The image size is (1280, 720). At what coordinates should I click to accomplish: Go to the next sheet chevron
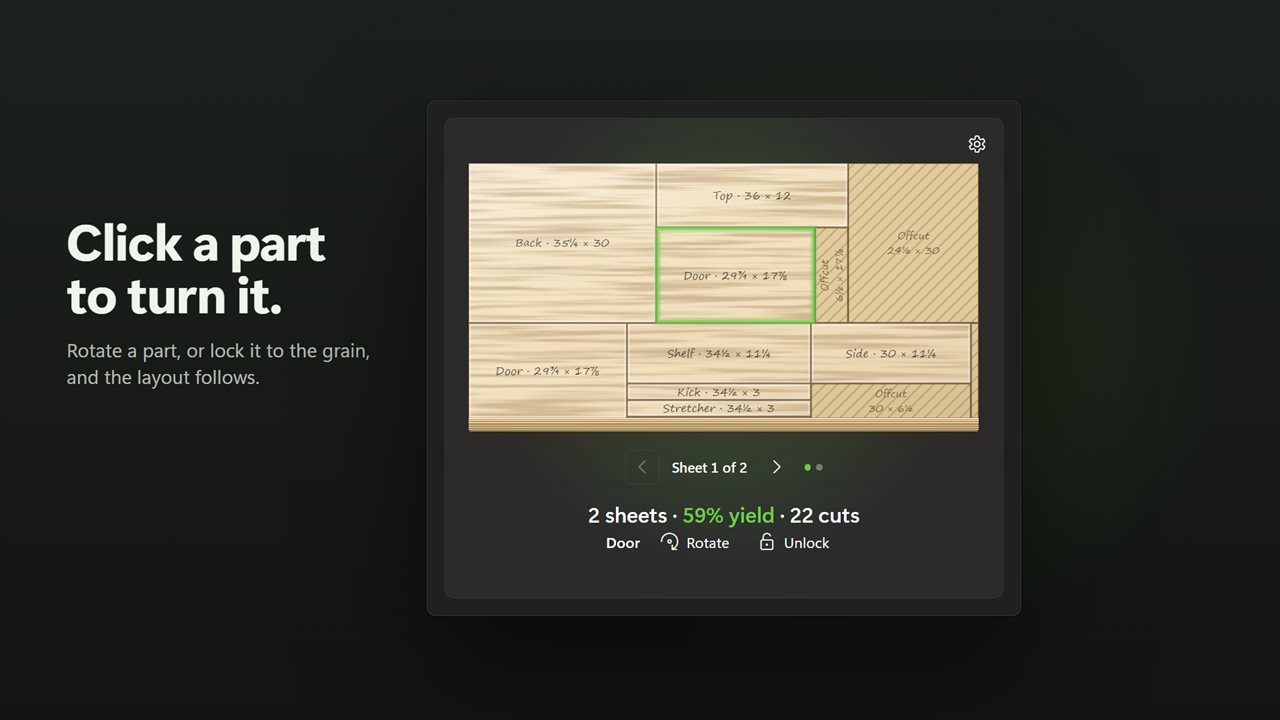776,467
